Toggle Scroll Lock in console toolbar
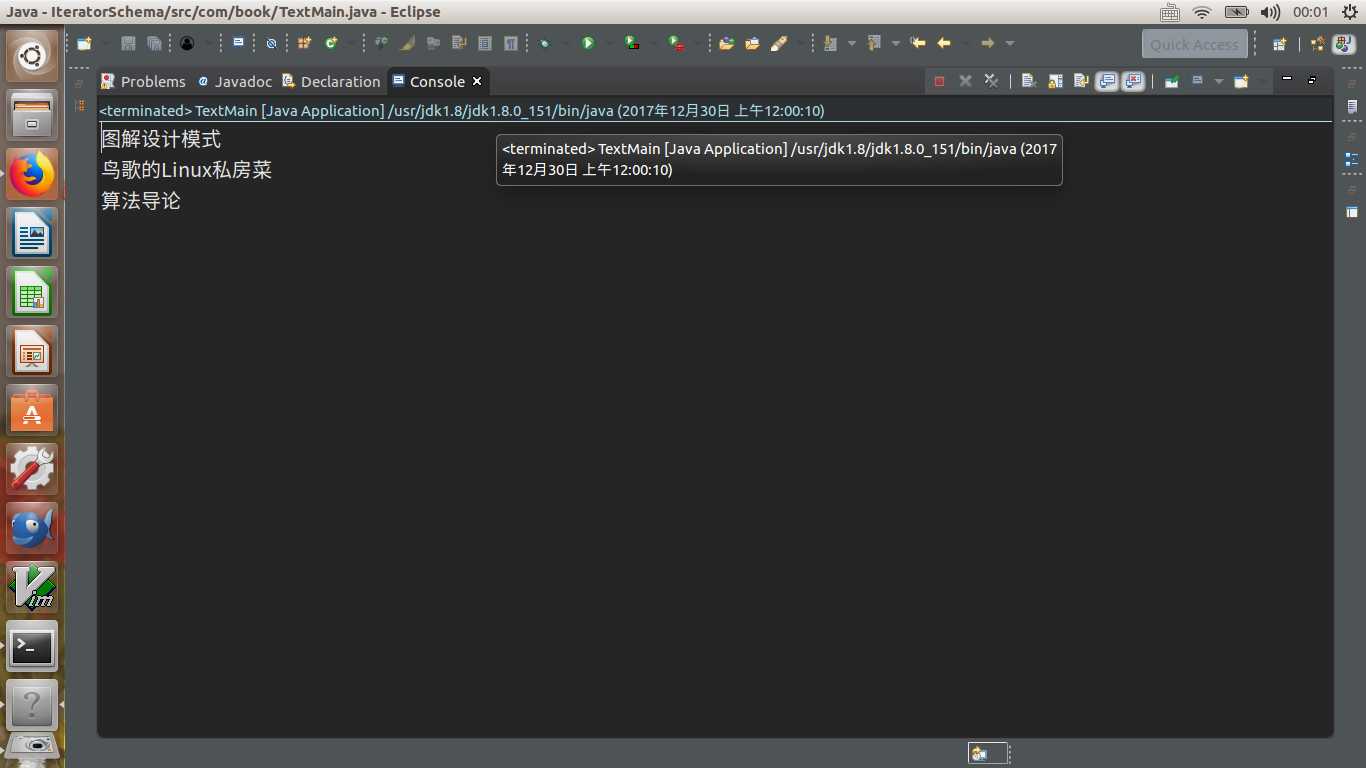Screen dimensions: 1366x768 click(1055, 81)
